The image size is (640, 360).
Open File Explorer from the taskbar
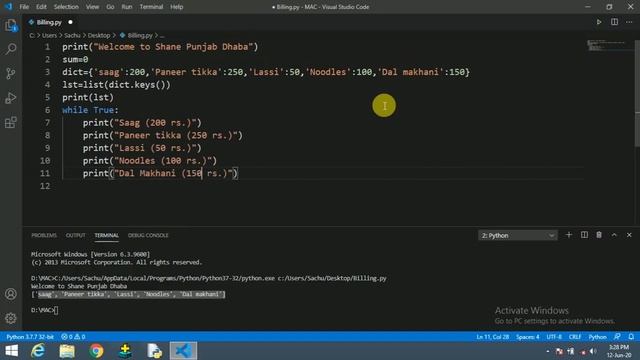(67, 351)
